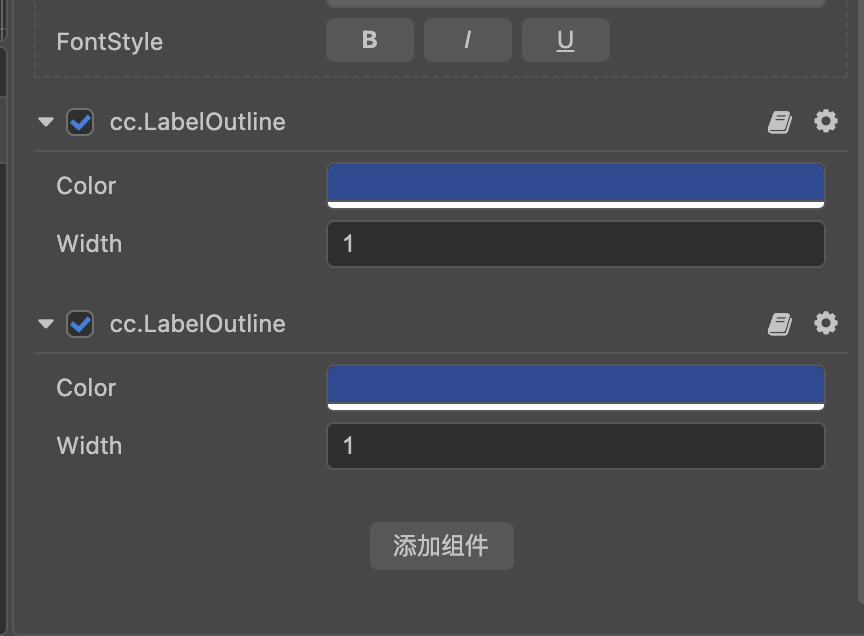
Task: Open gear settings of first cc.LabelOutline
Action: pyautogui.click(x=825, y=121)
